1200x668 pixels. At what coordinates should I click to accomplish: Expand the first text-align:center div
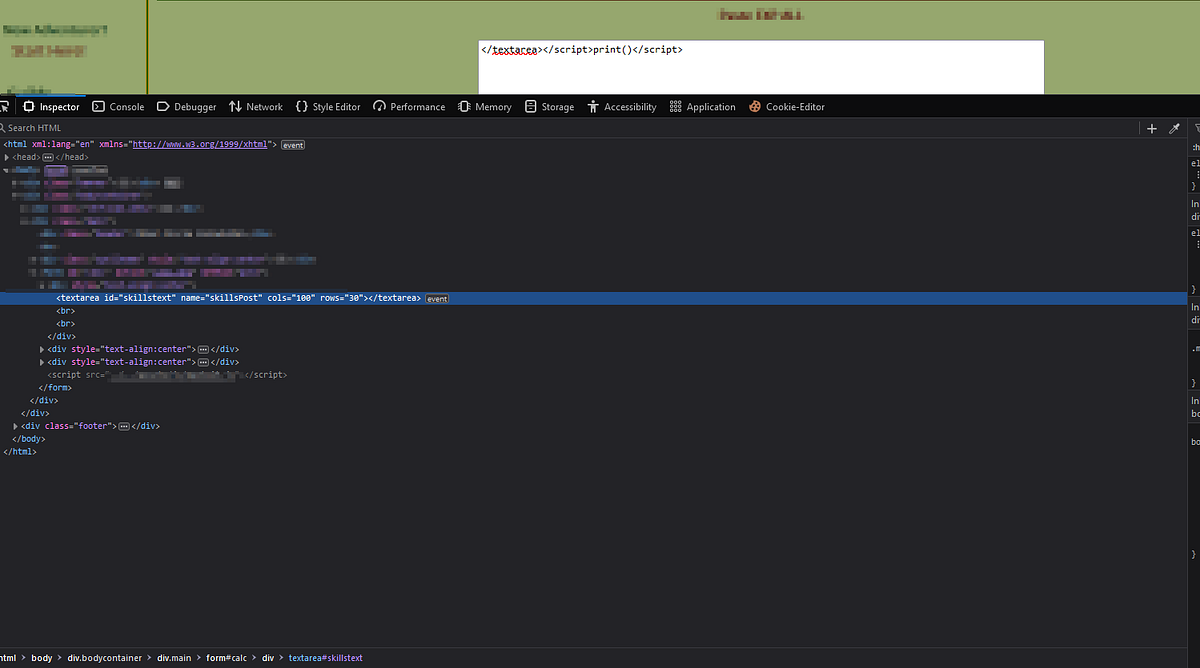pyautogui.click(x=42, y=349)
